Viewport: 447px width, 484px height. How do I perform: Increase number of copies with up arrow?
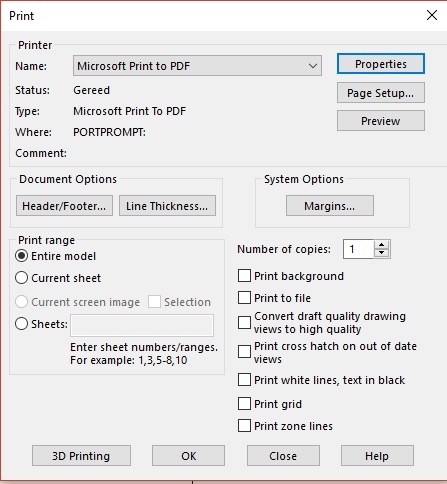[x=382, y=245]
